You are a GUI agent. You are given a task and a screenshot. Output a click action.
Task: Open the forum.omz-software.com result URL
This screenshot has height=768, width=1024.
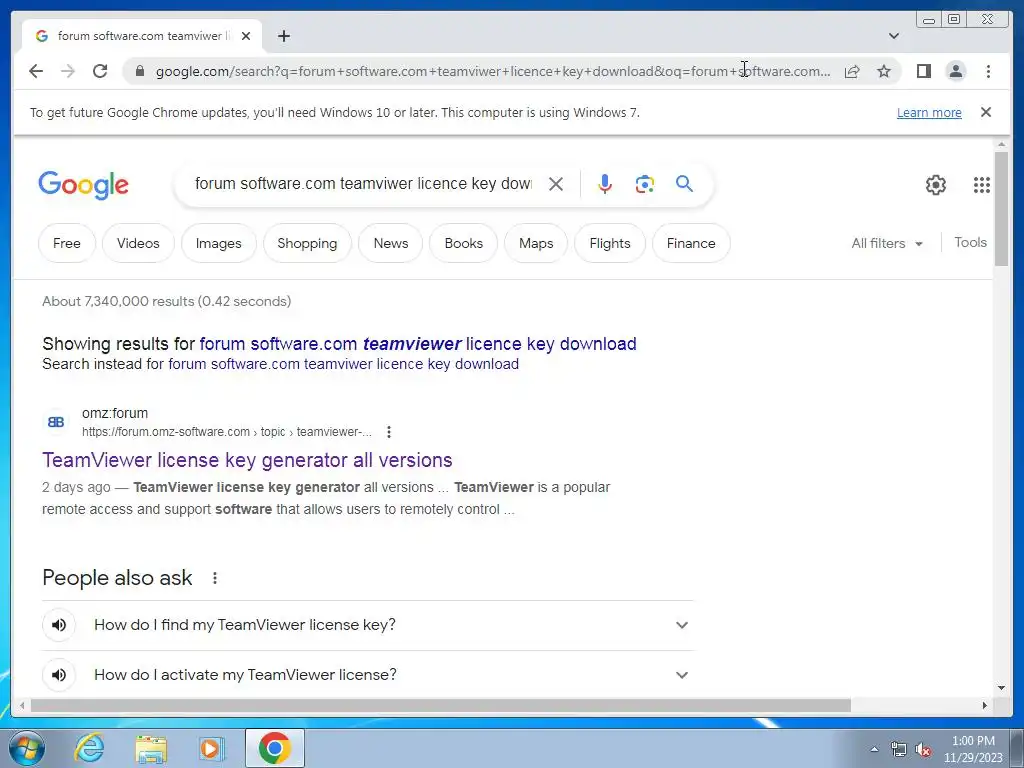click(x=227, y=432)
